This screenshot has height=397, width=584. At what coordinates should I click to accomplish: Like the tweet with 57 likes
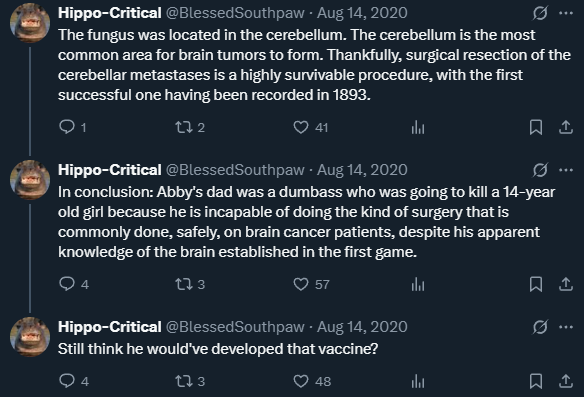coord(301,284)
